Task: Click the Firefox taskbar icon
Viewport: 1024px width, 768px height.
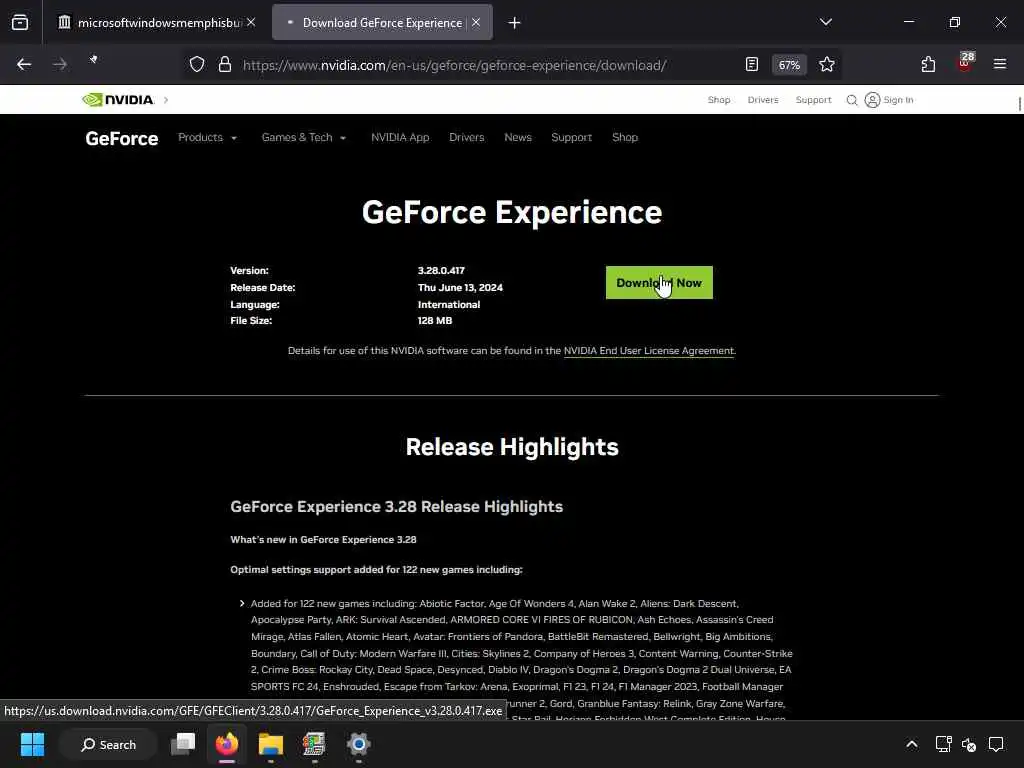Action: coord(227,744)
